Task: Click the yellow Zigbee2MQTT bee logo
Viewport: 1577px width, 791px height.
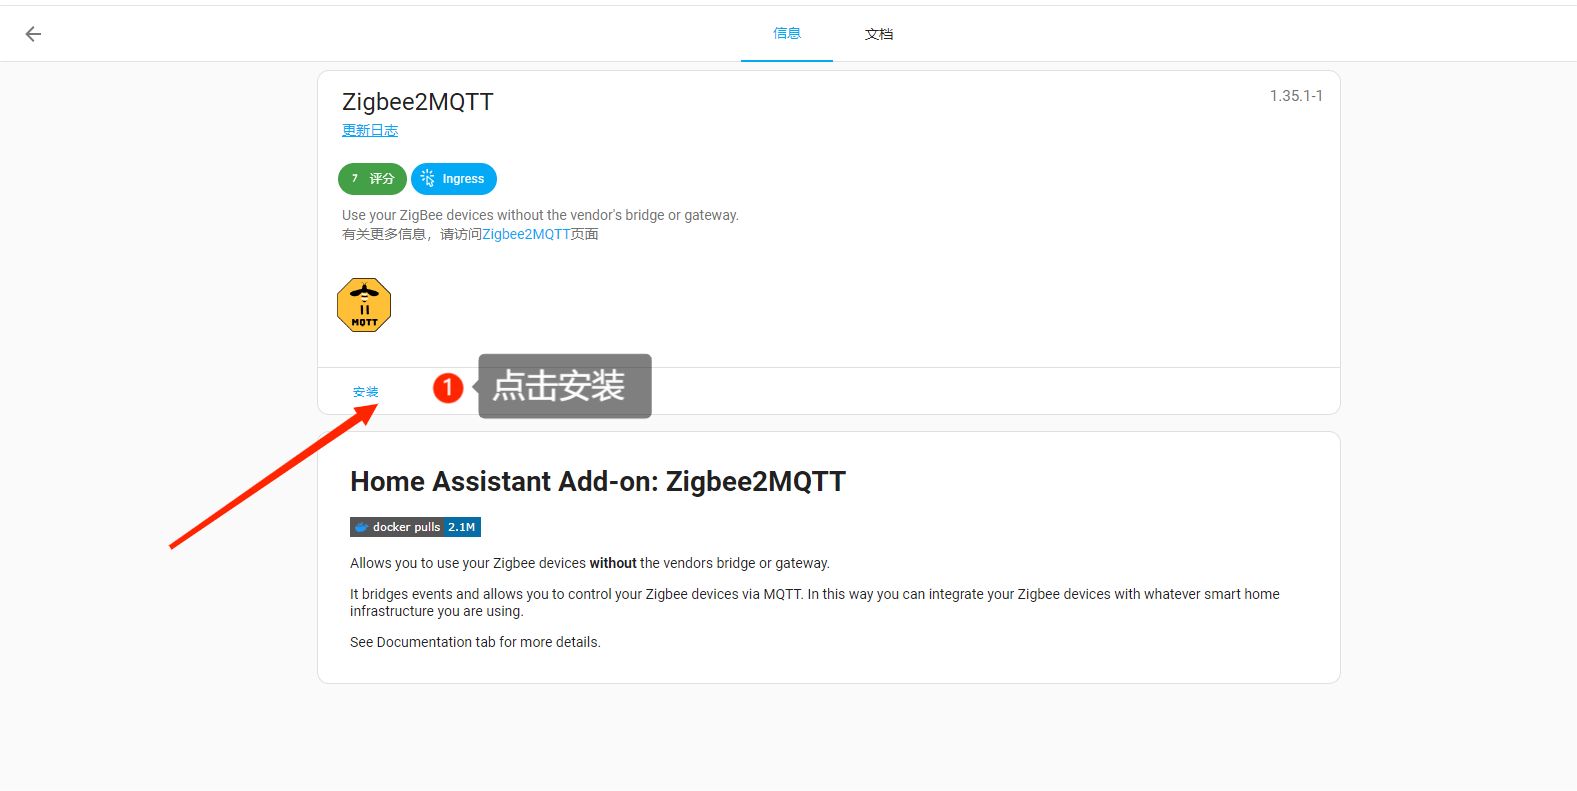Action: (364, 305)
